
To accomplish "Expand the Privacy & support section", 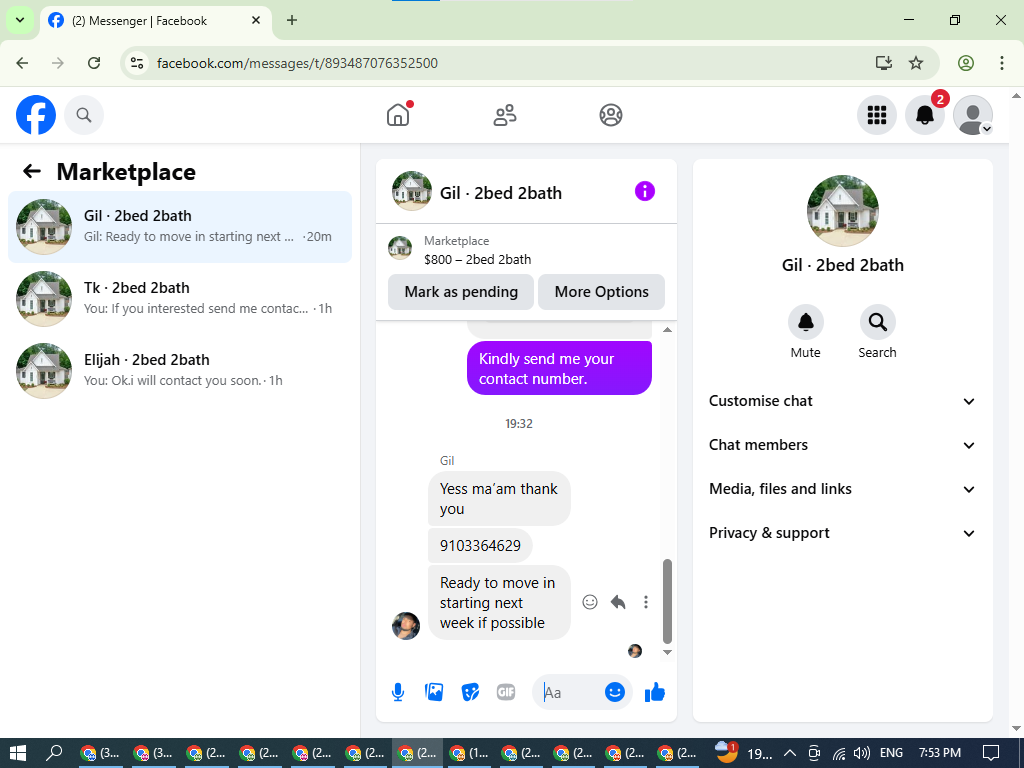I will tap(842, 534).
